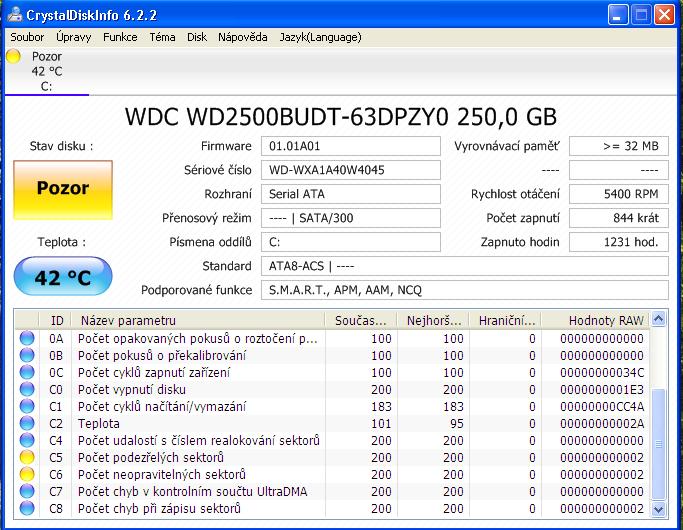Click yellow warning icon of row C5
Image resolution: width=683 pixels, height=530 pixels.
[x=27, y=457]
